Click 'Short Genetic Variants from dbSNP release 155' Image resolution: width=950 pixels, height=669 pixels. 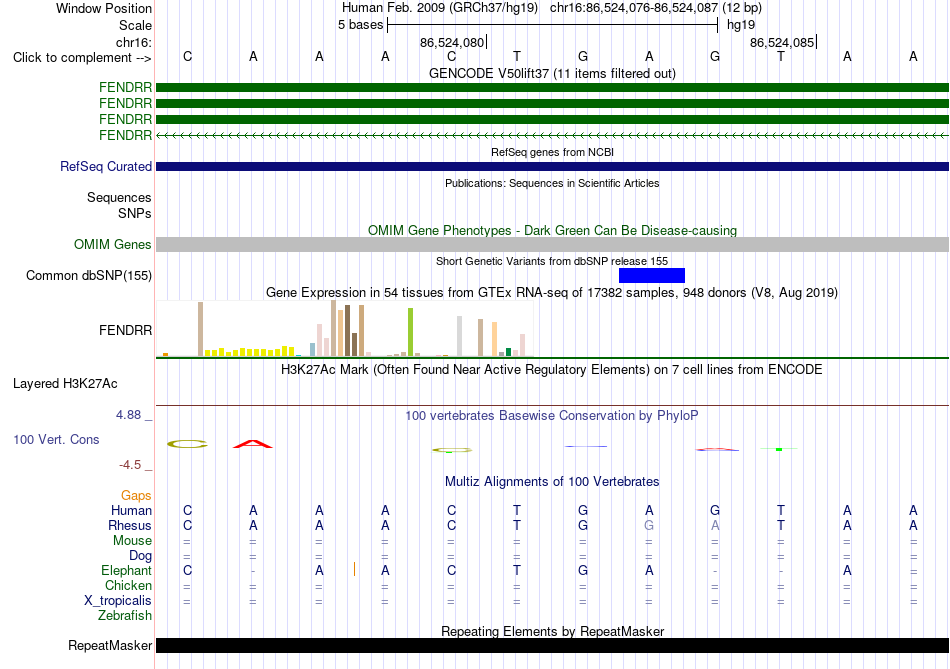(x=552, y=261)
